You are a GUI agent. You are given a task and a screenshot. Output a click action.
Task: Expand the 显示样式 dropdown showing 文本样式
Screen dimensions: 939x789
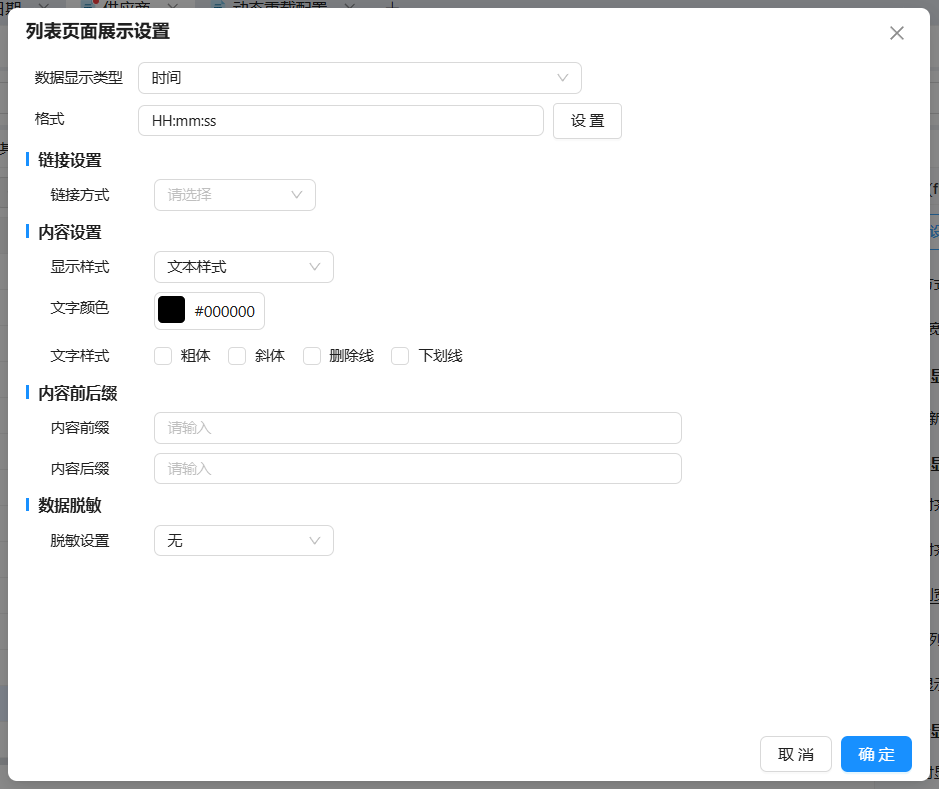point(244,267)
